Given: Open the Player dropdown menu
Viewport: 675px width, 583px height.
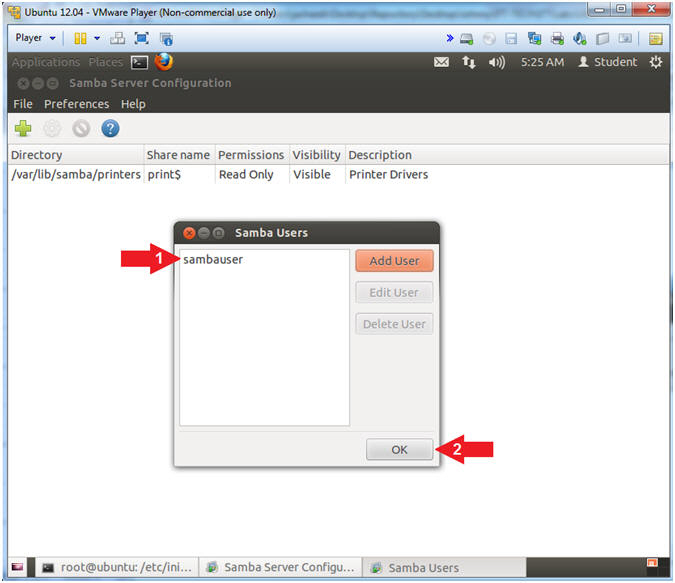Looking at the screenshot, I should coord(35,38).
